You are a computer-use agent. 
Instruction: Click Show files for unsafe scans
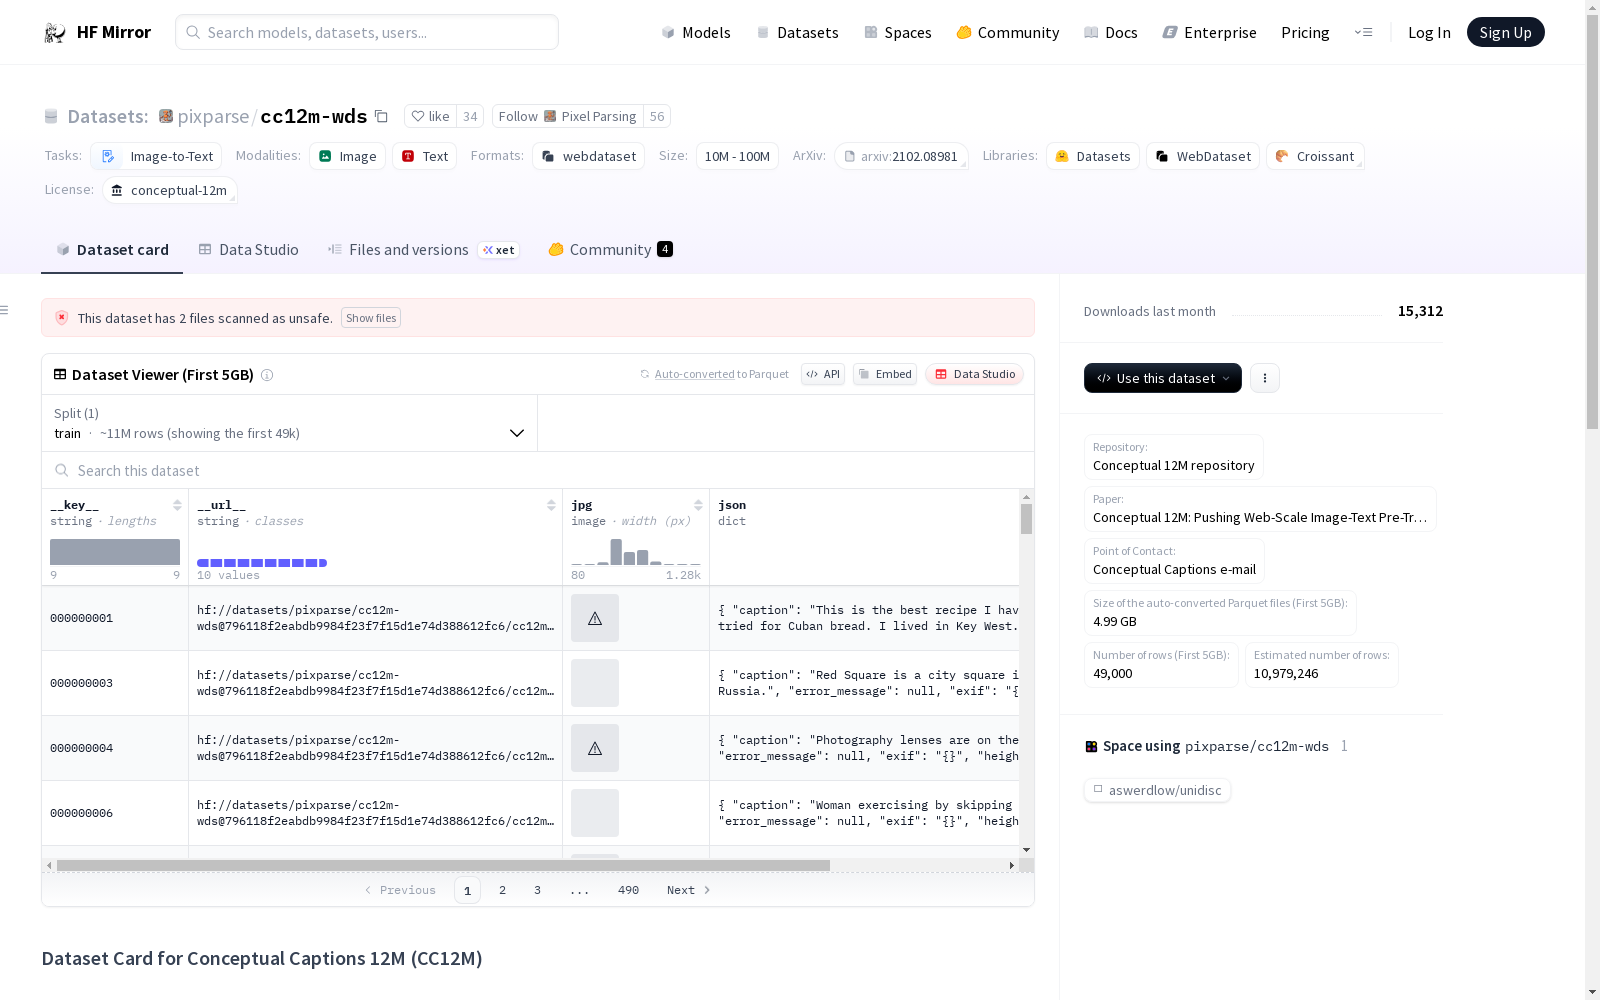tap(371, 318)
